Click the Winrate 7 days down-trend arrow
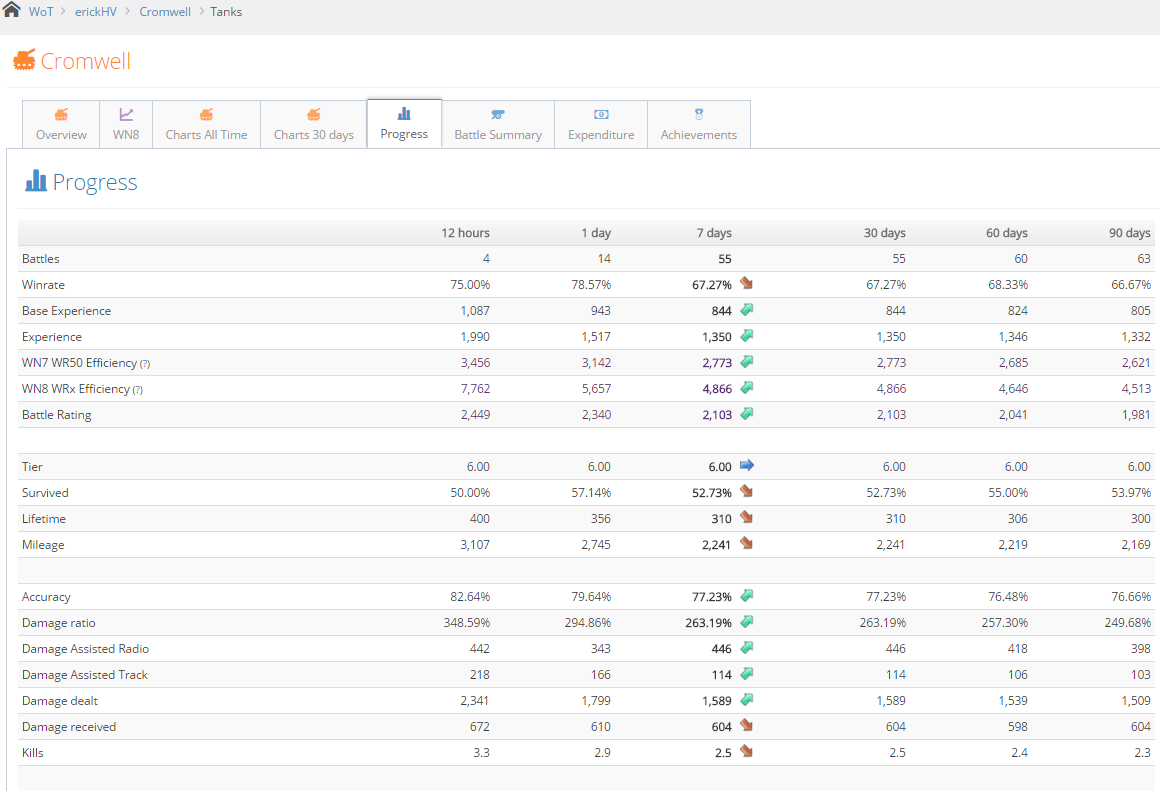 [x=746, y=284]
